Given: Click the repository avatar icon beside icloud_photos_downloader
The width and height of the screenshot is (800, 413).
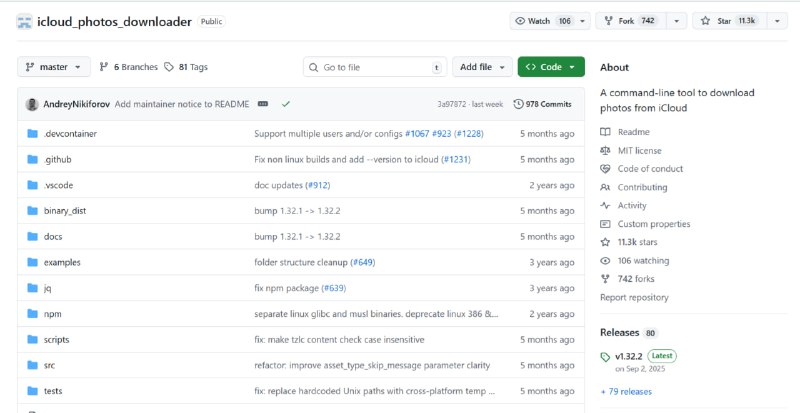Looking at the screenshot, I should click(24, 22).
